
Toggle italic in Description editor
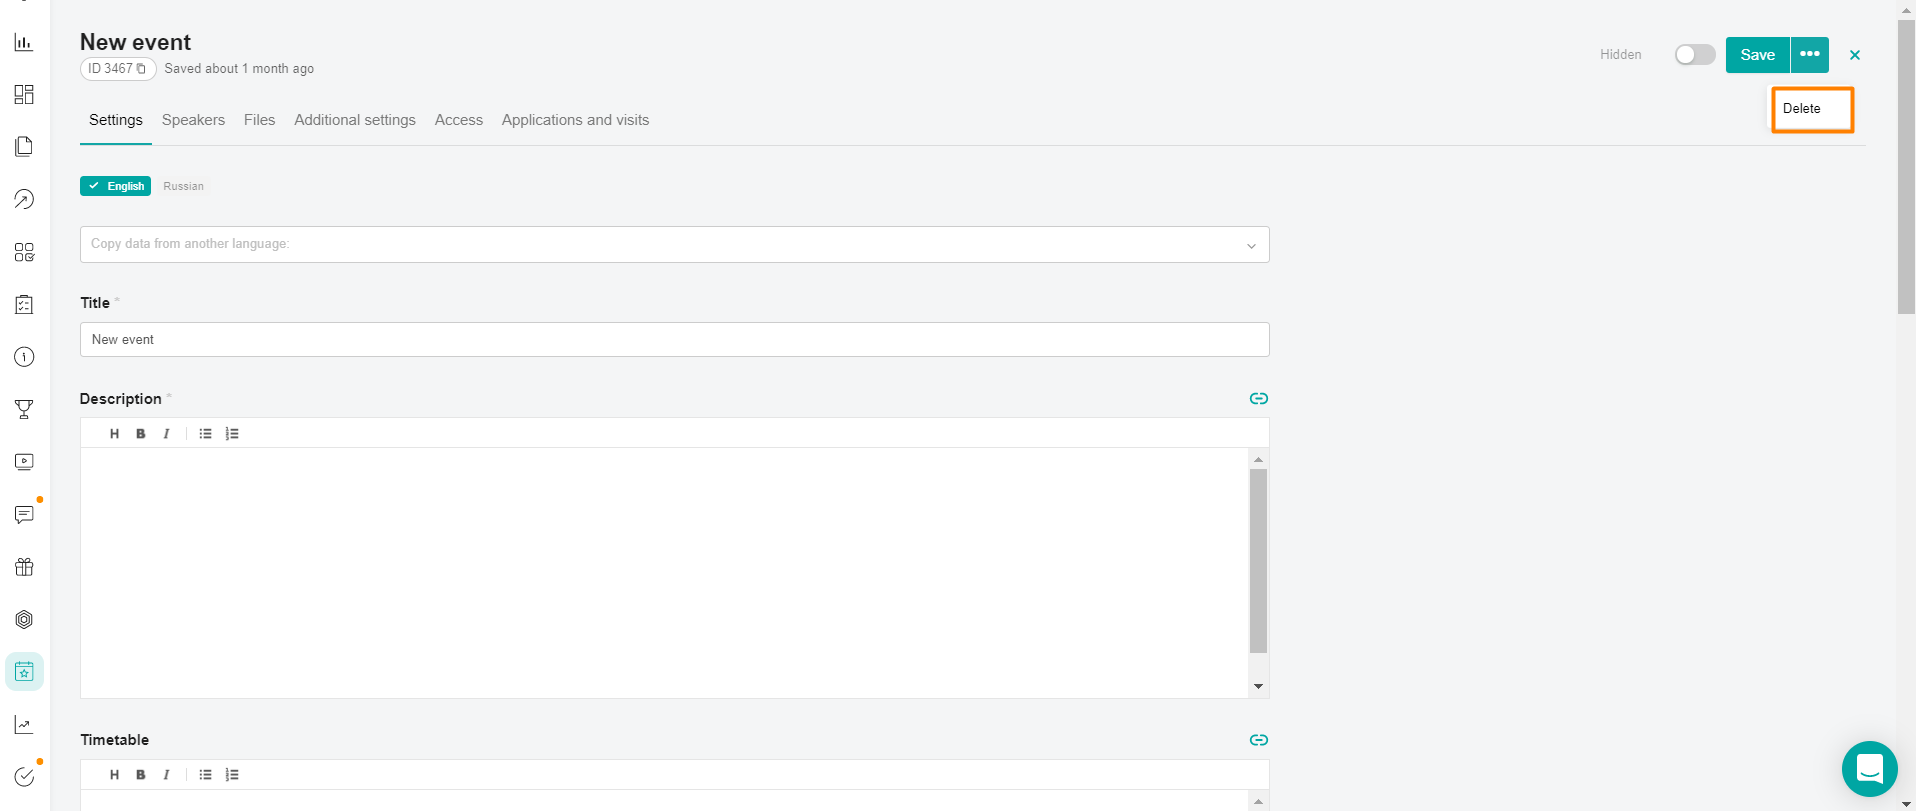coord(166,433)
